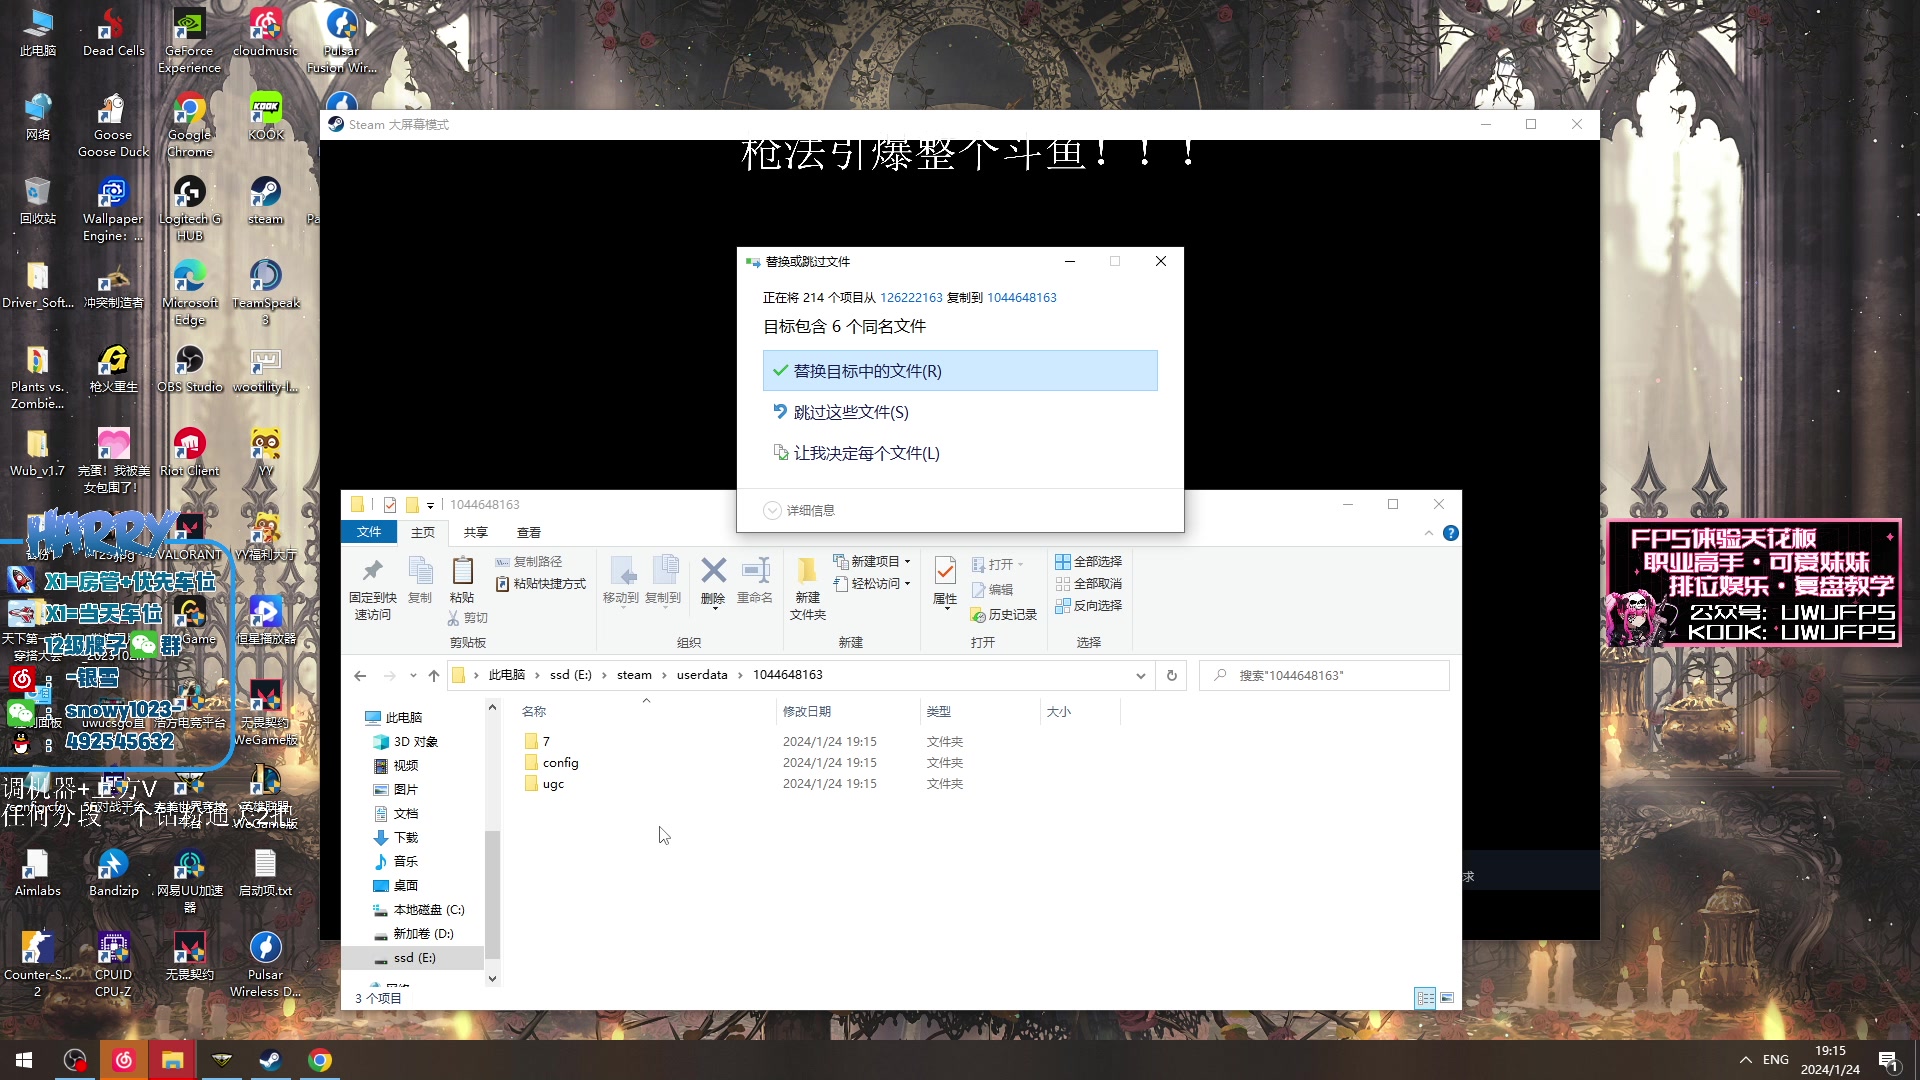Open the New item (新建项目) dropdown
Image resolution: width=1920 pixels, height=1080 pixels.
pyautogui.click(x=872, y=562)
